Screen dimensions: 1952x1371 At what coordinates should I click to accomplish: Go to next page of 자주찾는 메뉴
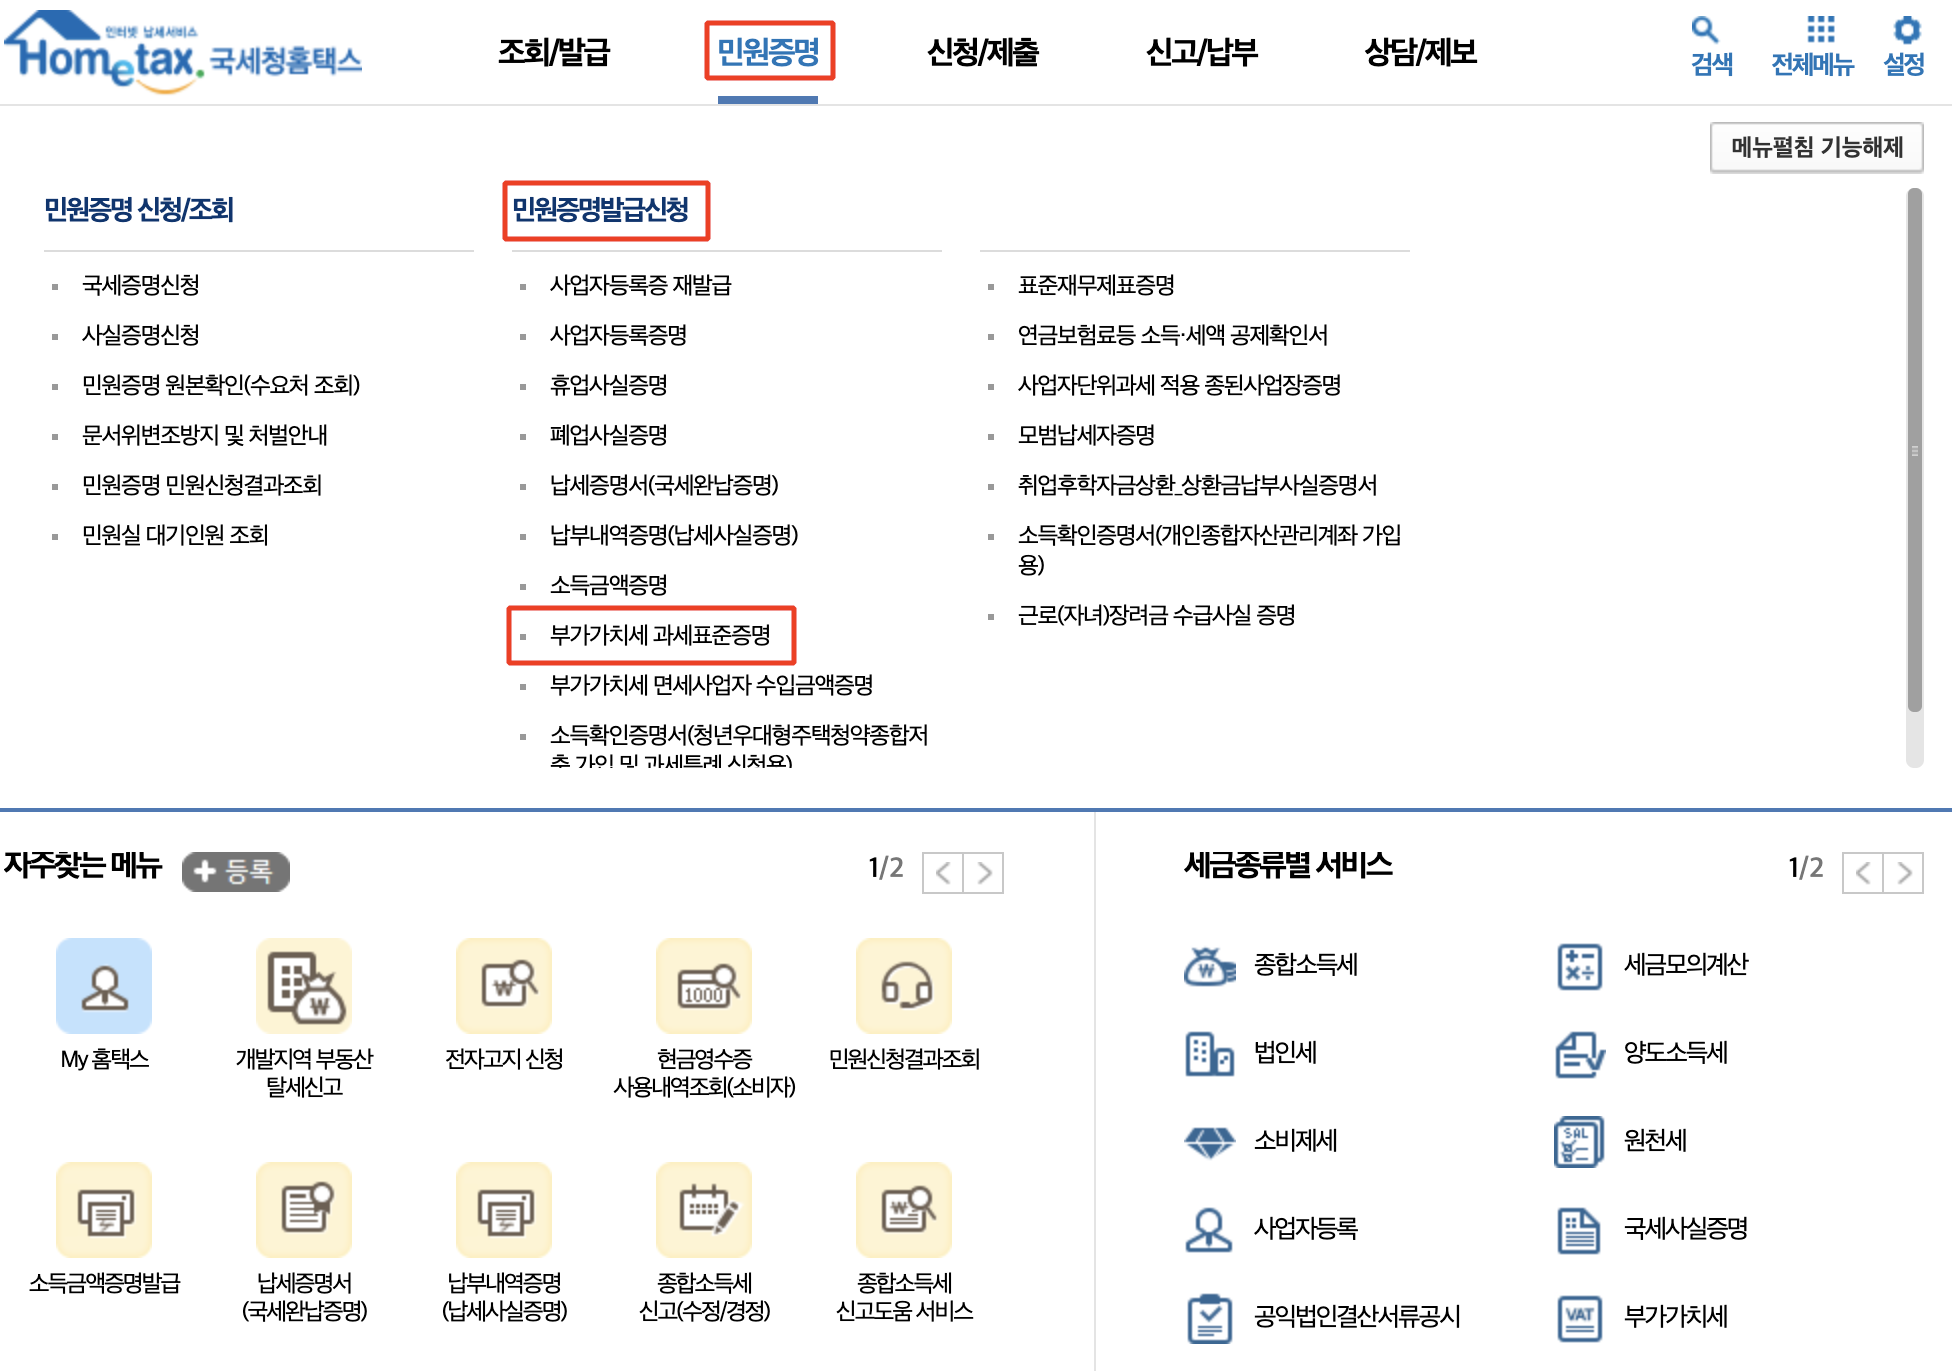pos(984,873)
